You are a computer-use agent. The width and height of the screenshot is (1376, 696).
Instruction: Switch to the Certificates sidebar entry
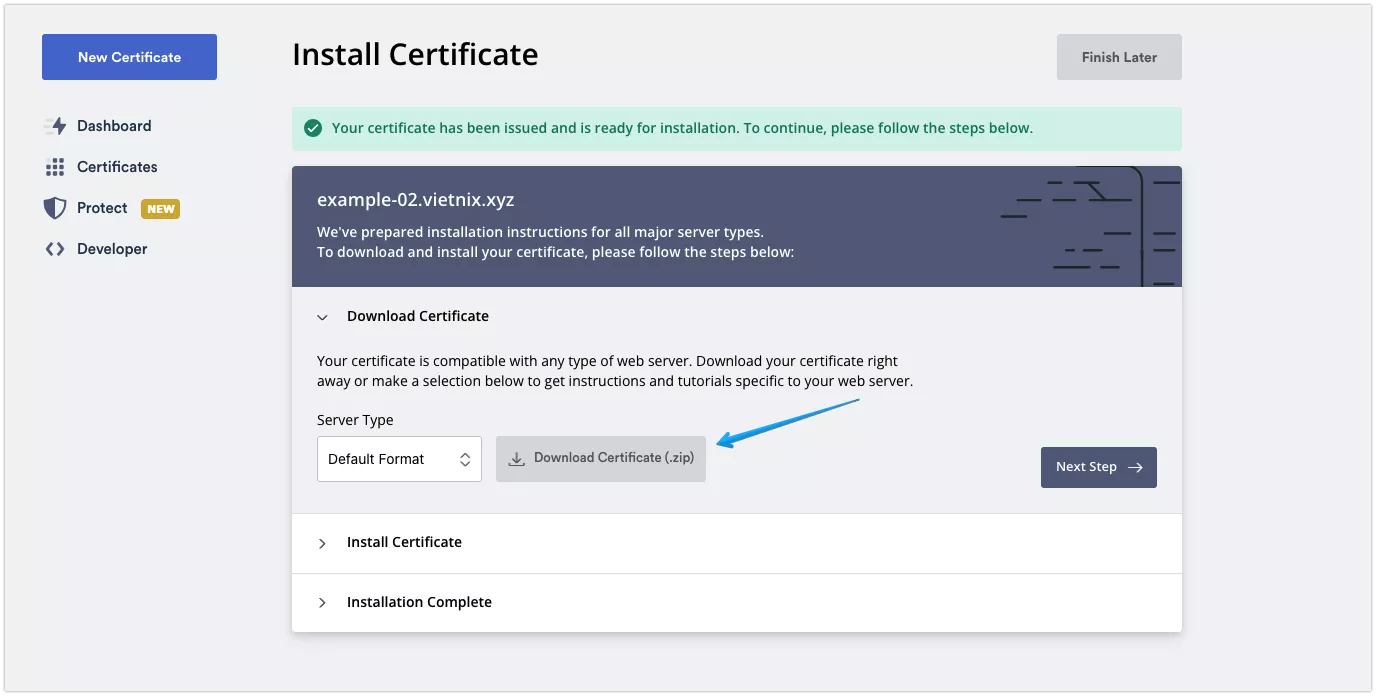pos(116,166)
